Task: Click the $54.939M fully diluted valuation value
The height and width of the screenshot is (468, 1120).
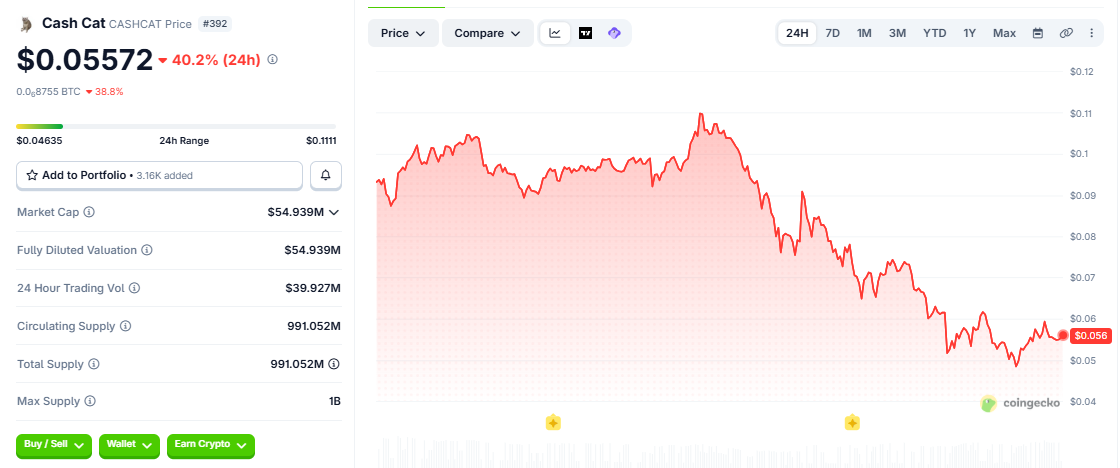Action: point(313,250)
